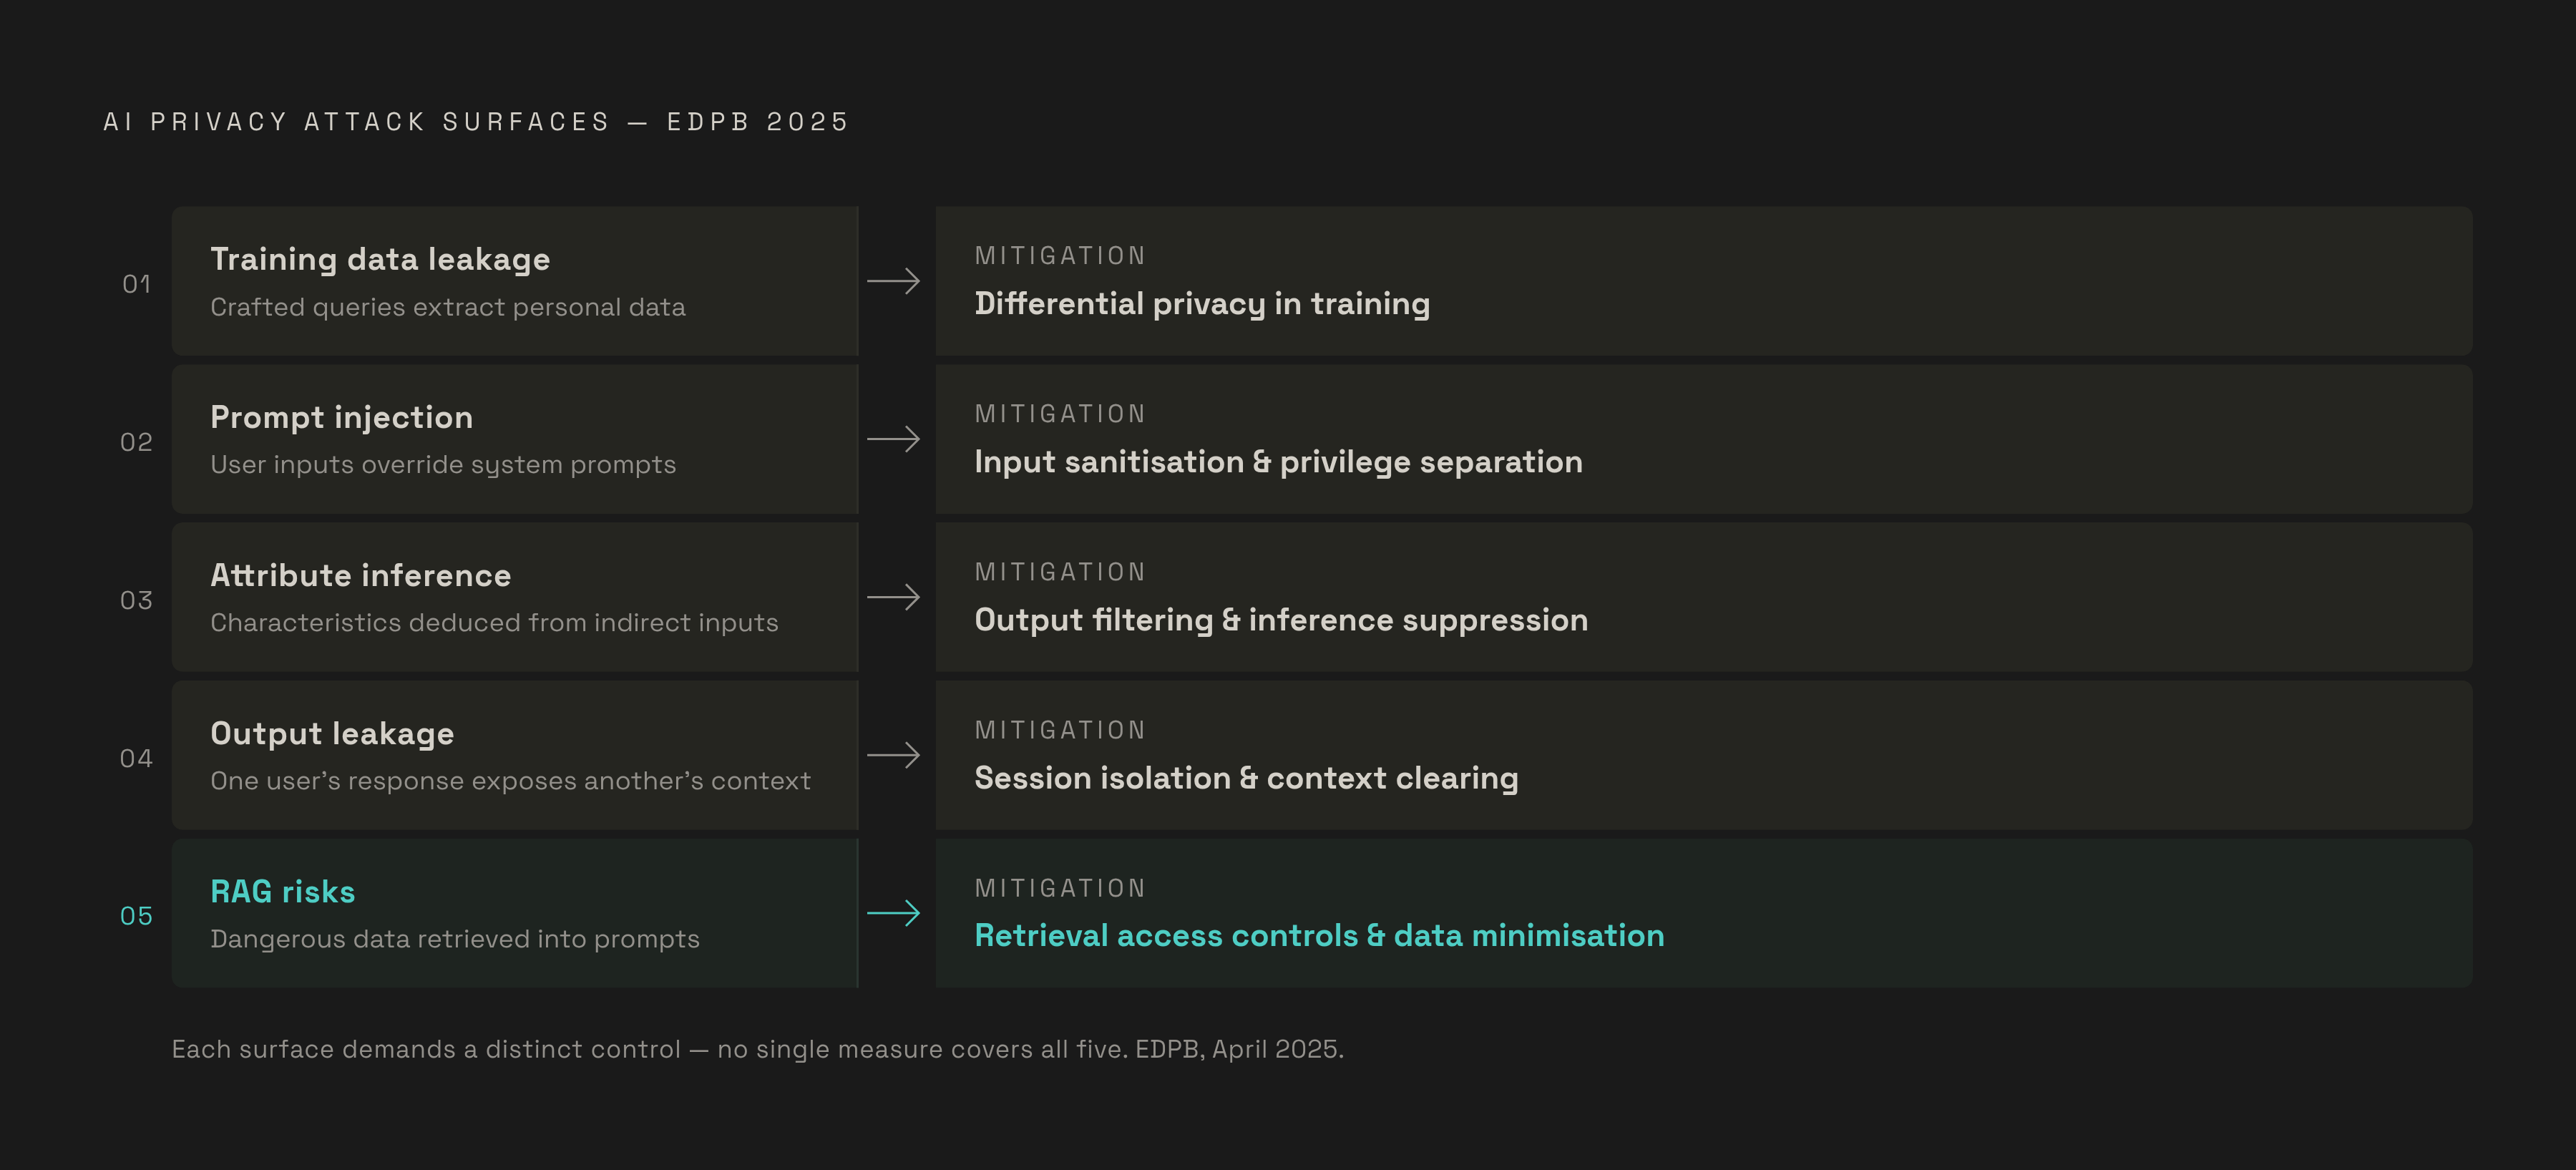This screenshot has height=1170, width=2576.
Task: Click the teal arrow after RAG risks
Action: (893, 913)
